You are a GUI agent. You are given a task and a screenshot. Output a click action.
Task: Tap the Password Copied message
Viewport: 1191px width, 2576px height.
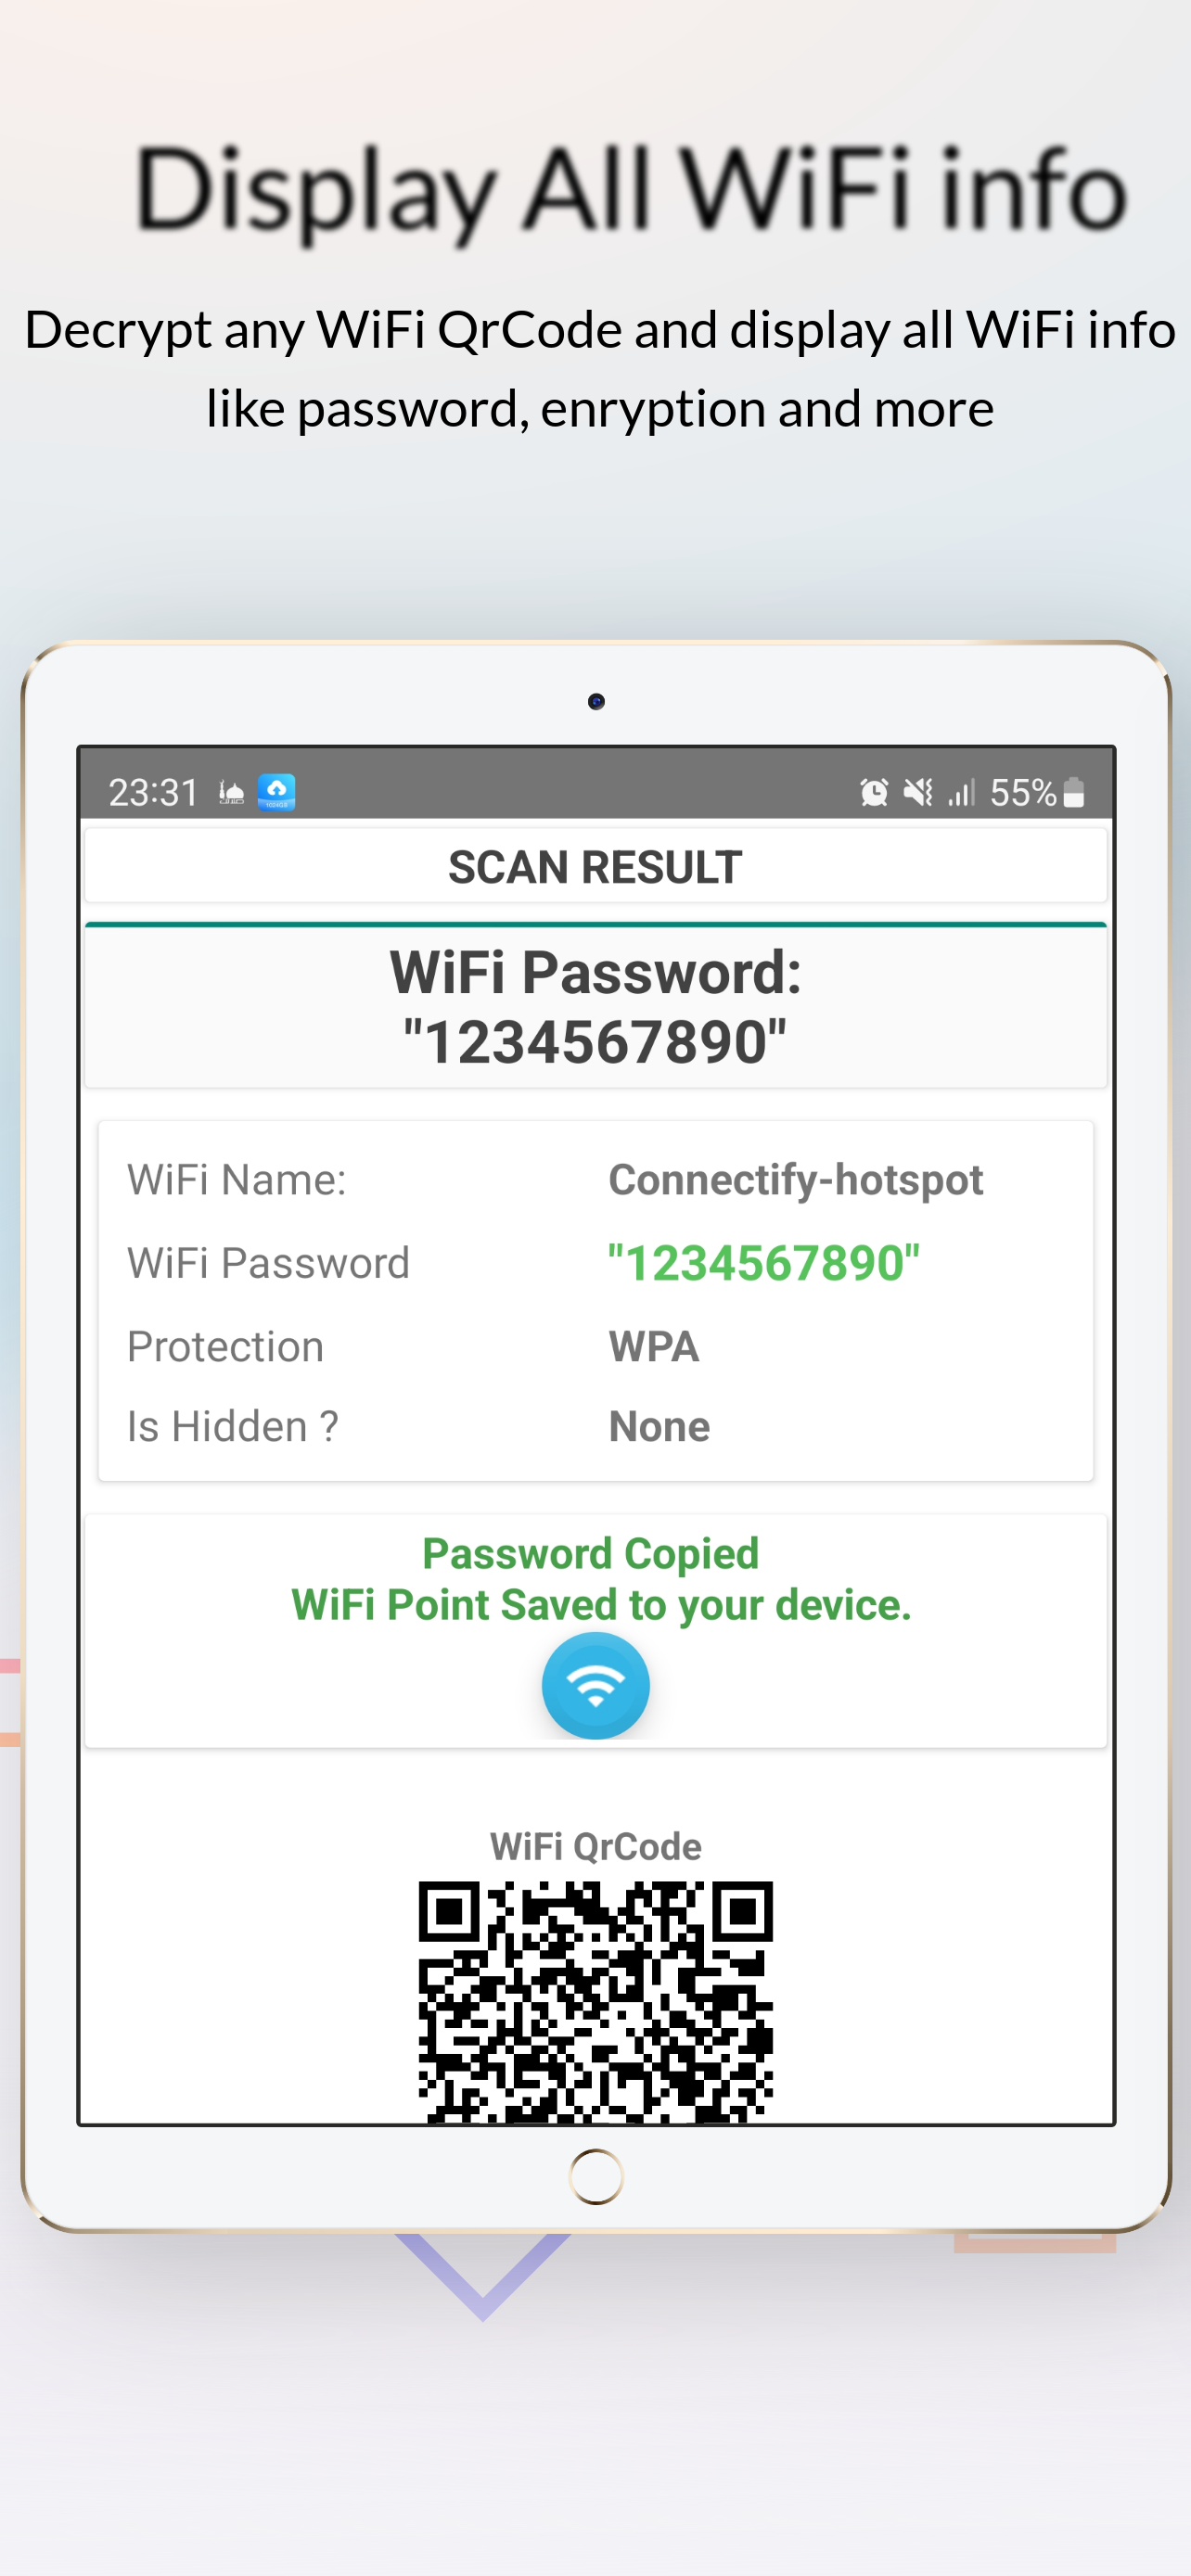tap(590, 1553)
